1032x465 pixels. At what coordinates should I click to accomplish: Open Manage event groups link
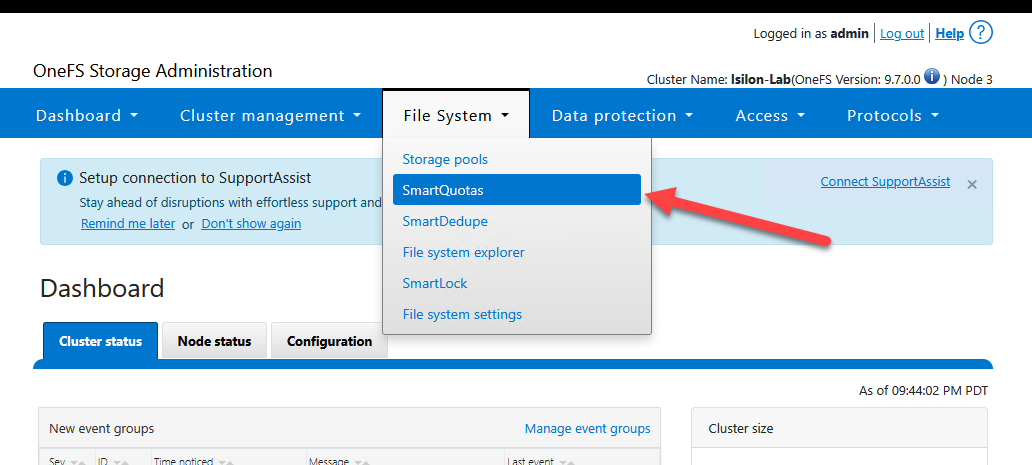tap(587, 429)
